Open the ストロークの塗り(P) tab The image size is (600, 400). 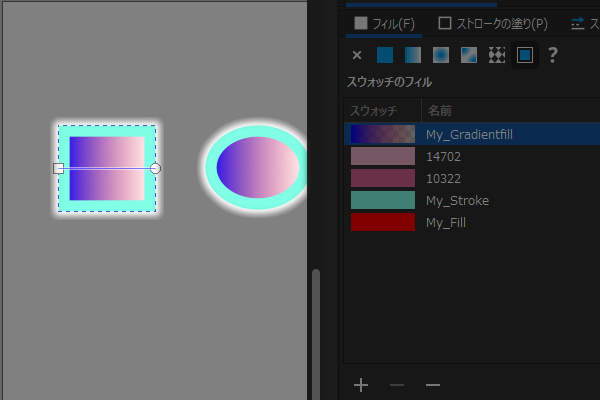click(x=493, y=24)
